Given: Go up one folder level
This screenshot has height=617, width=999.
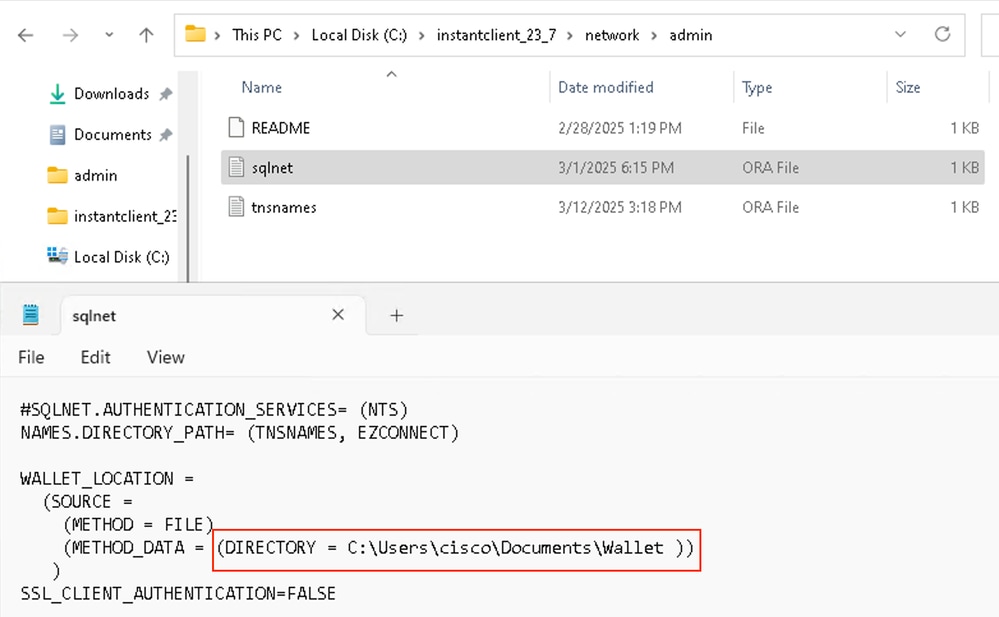Looking at the screenshot, I should (147, 35).
